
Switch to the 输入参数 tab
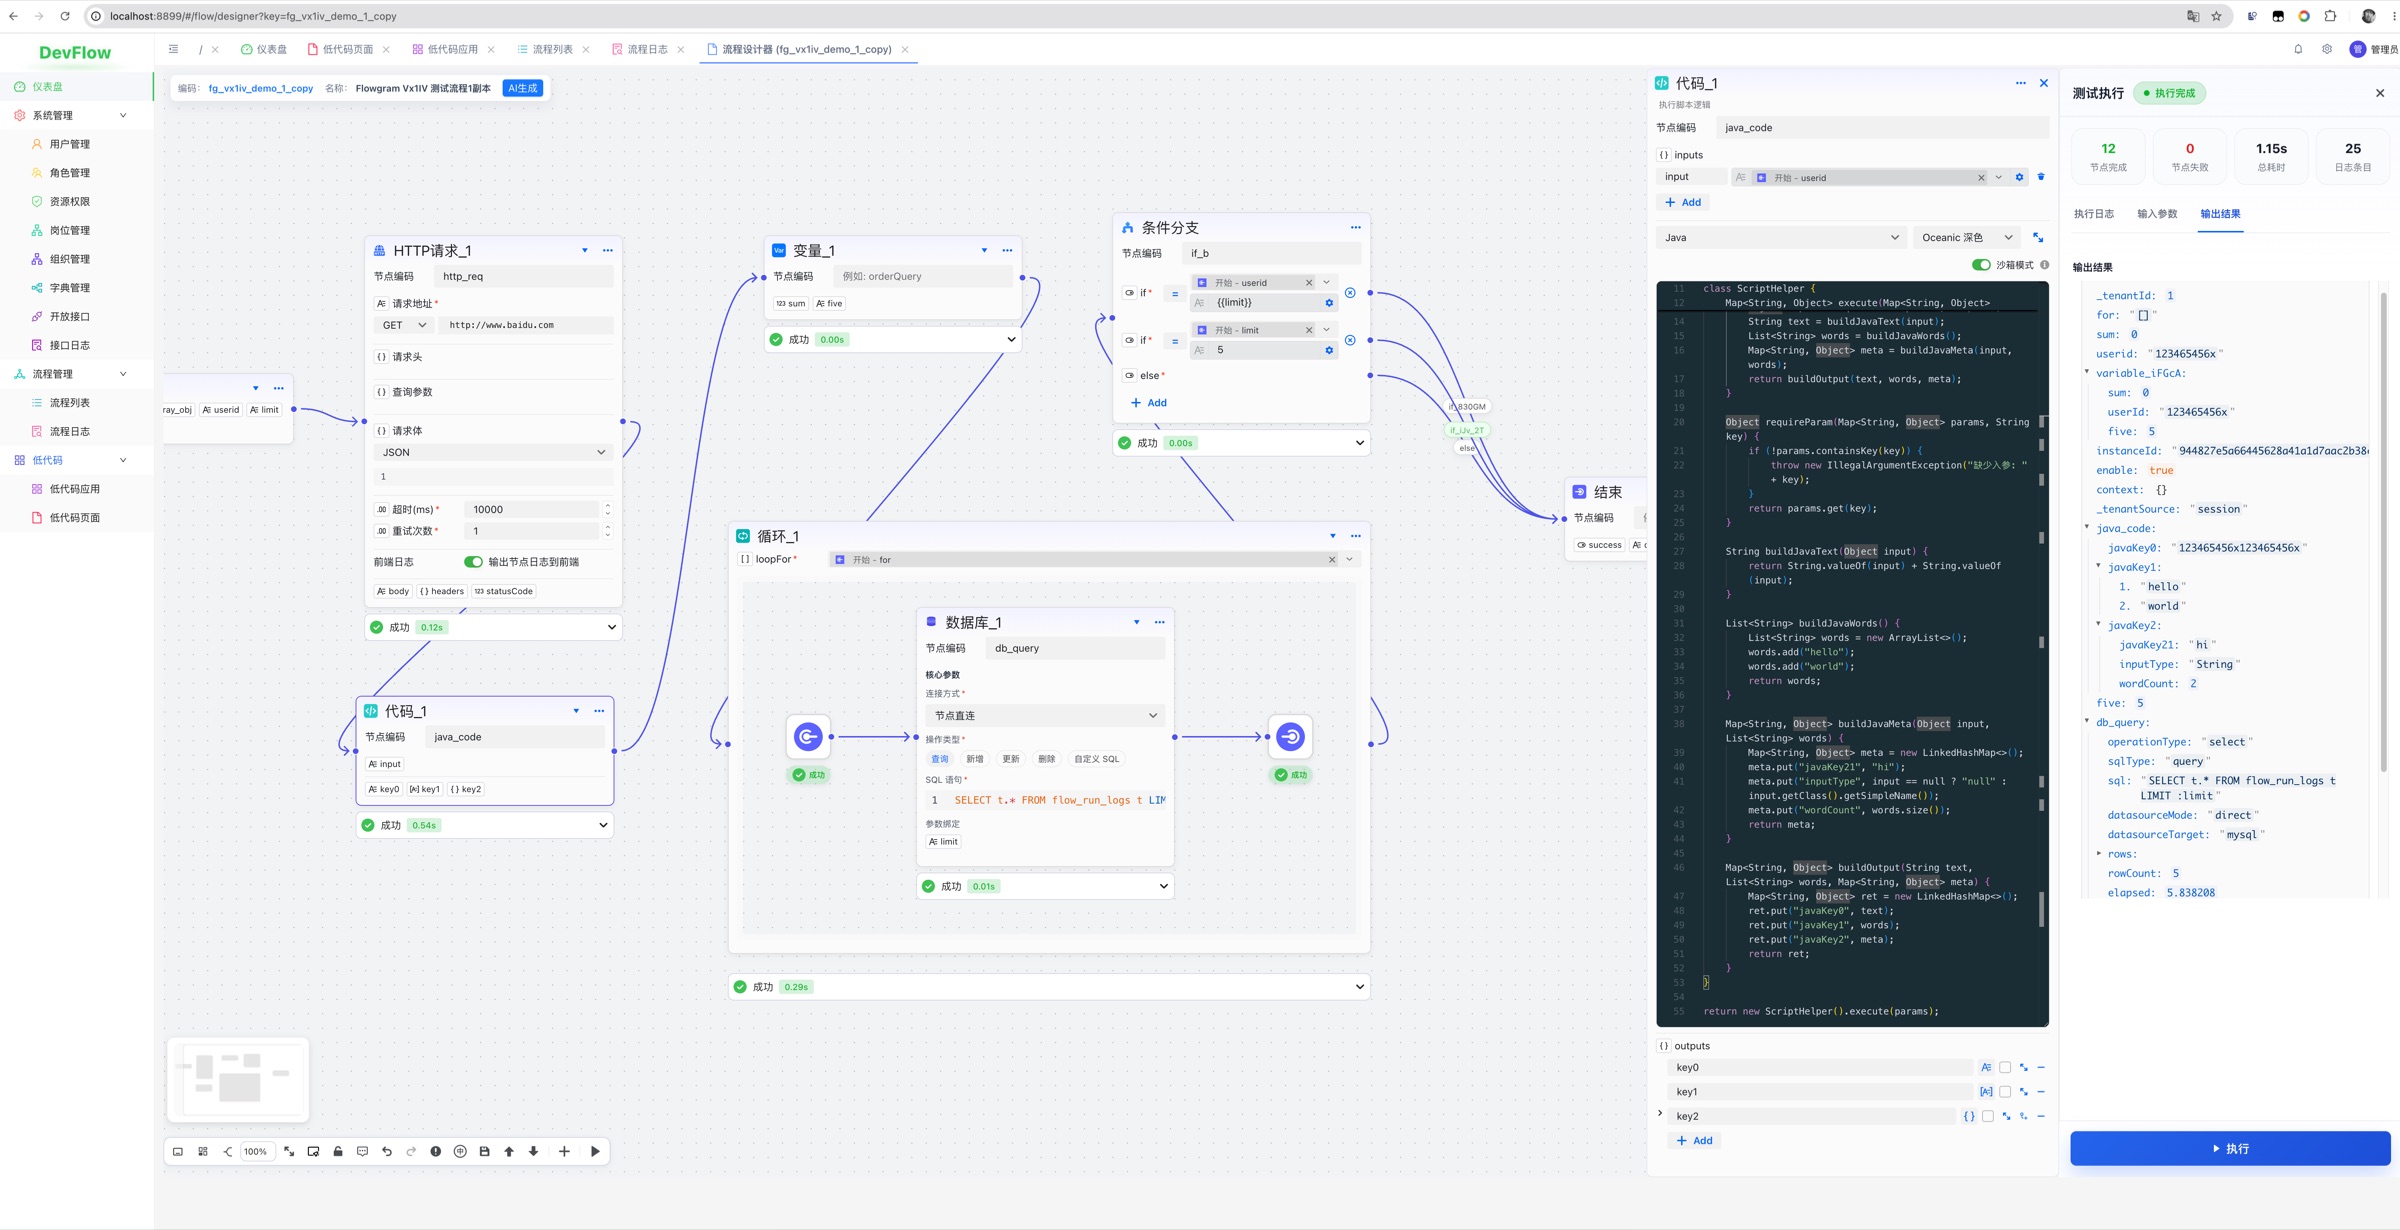[x=2157, y=214]
